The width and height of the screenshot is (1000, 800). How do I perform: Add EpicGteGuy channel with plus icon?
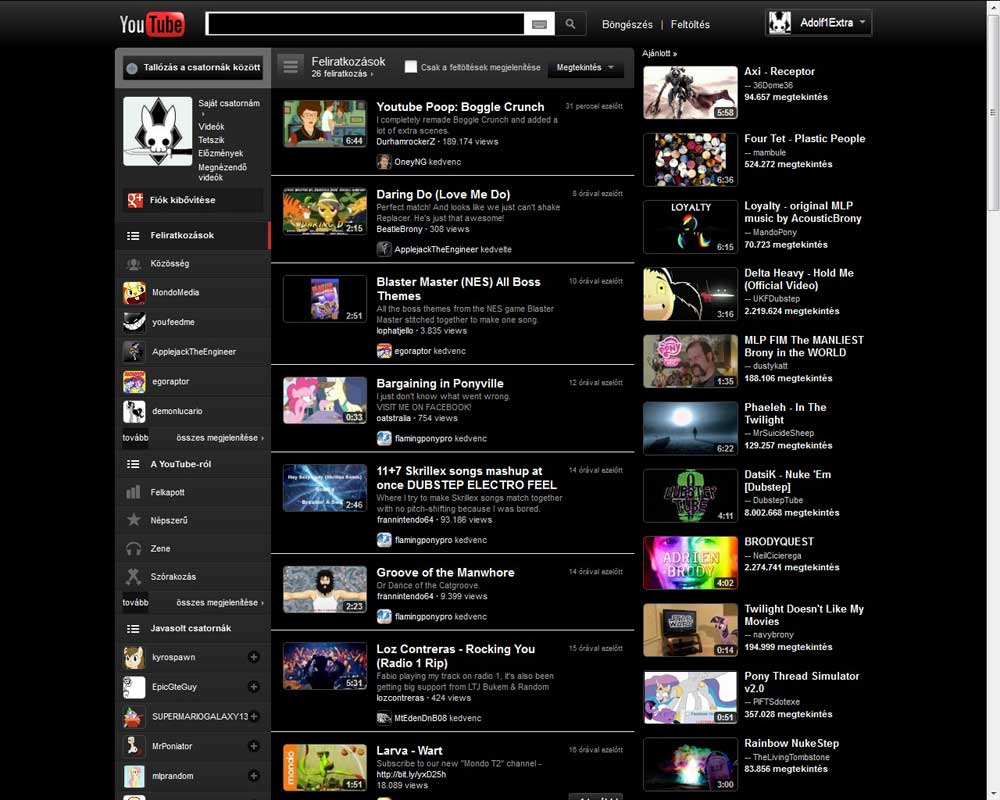(253, 687)
